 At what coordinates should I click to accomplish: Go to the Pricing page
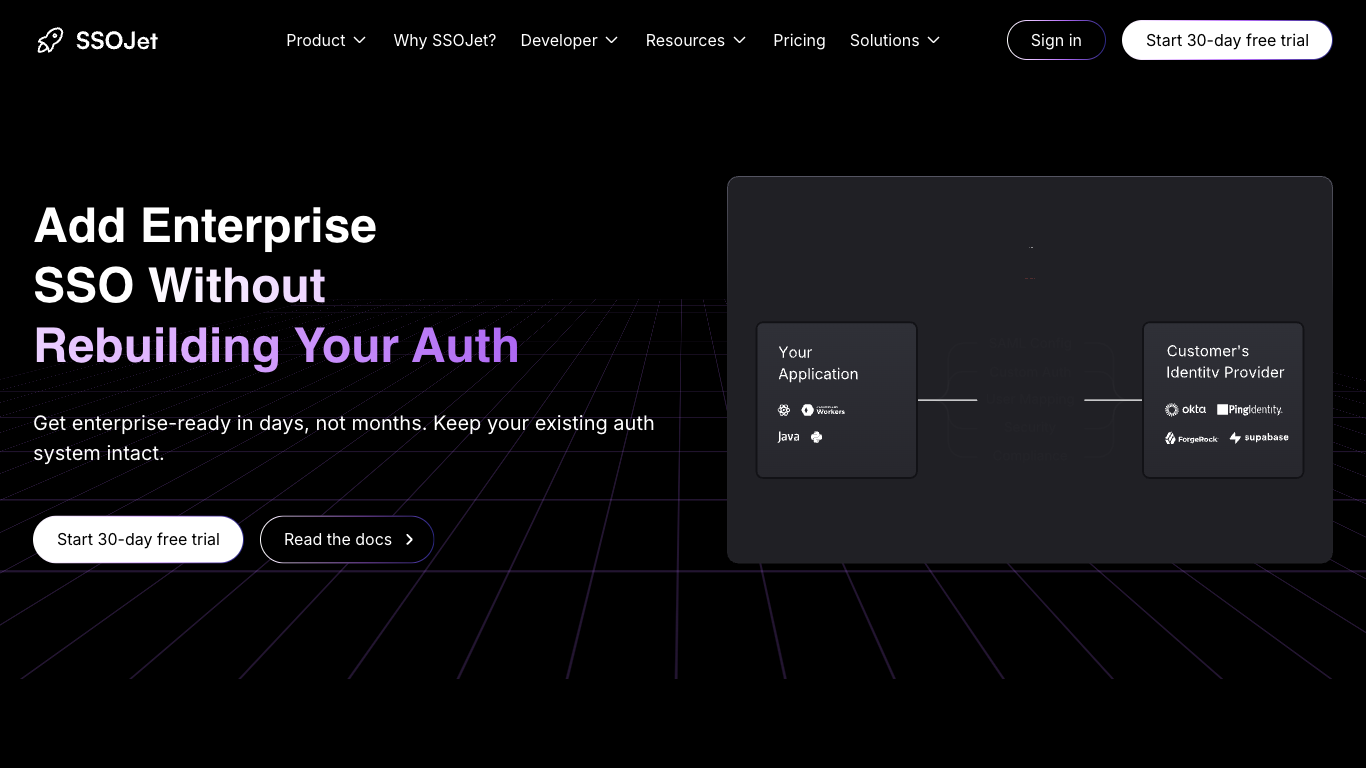tap(799, 40)
